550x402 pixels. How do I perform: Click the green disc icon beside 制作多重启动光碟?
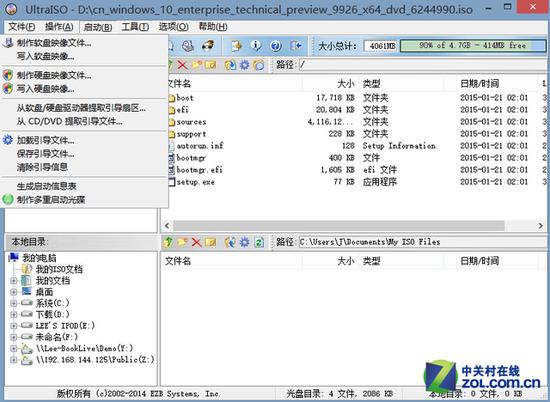pyautogui.click(x=8, y=200)
